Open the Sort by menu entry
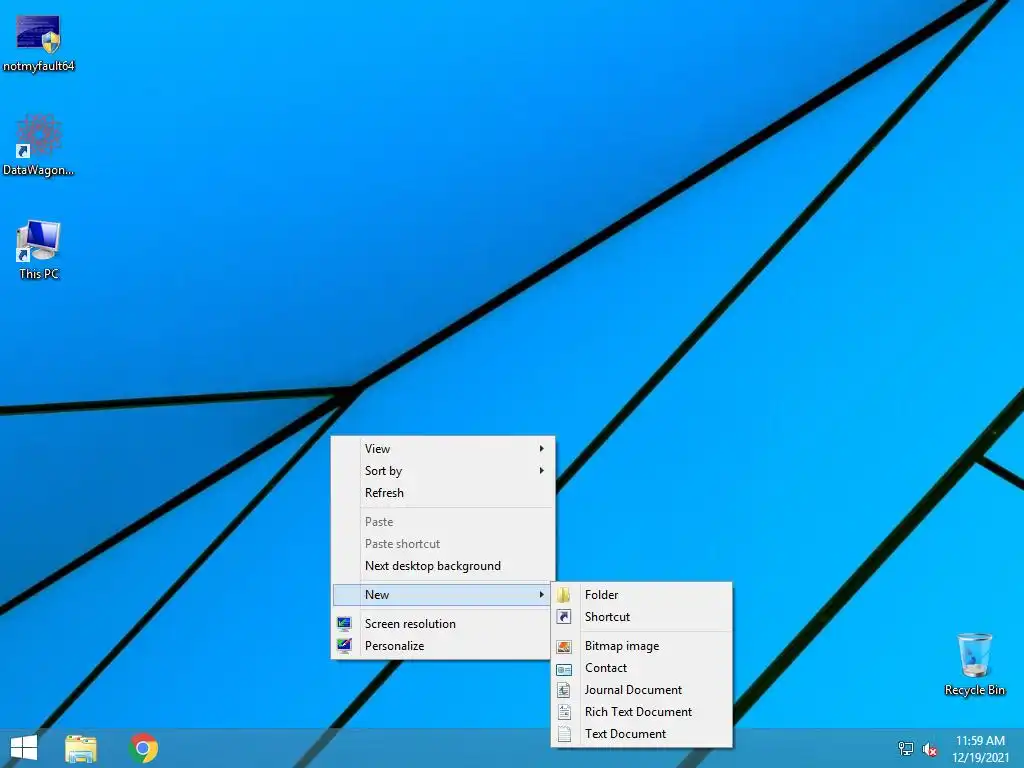 click(443, 471)
